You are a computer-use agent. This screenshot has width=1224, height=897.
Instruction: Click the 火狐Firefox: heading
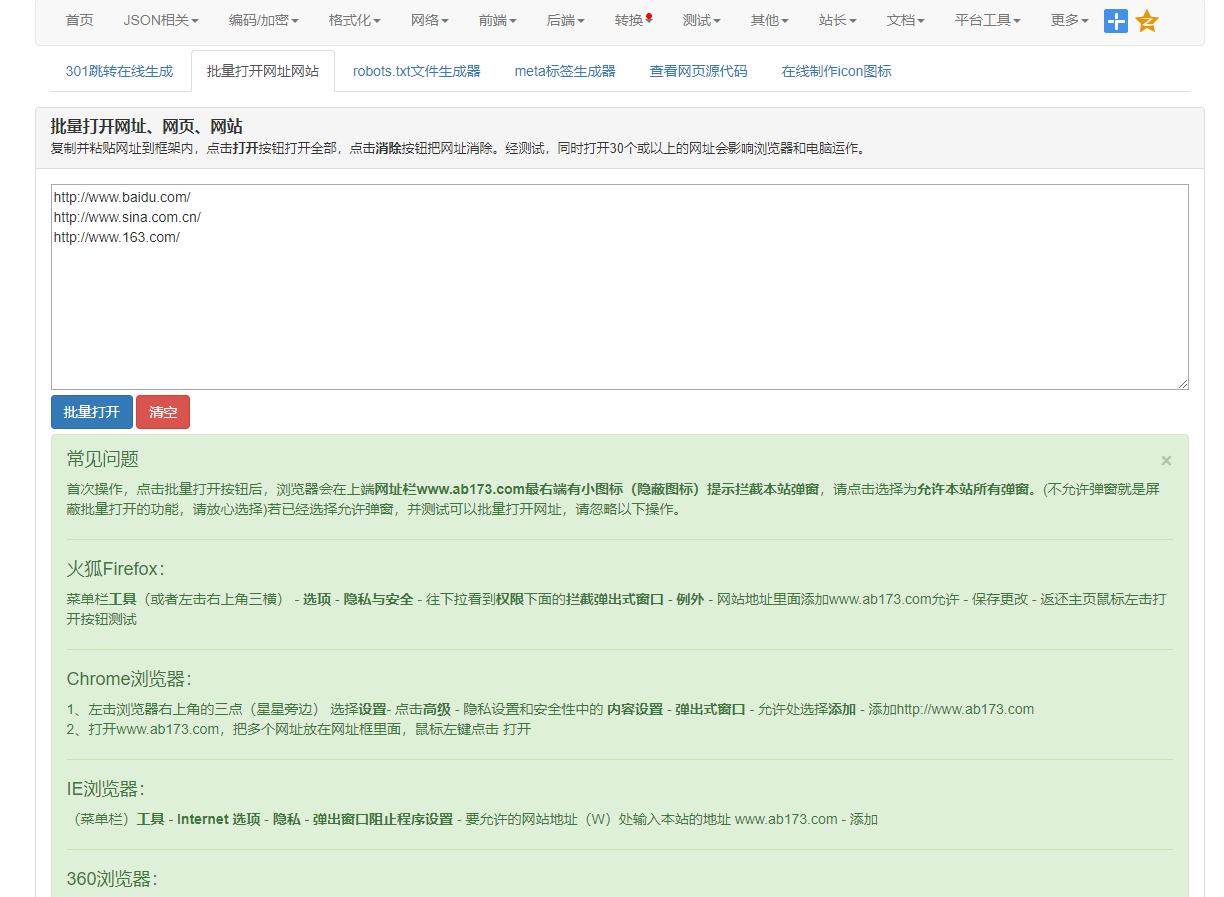(x=116, y=569)
